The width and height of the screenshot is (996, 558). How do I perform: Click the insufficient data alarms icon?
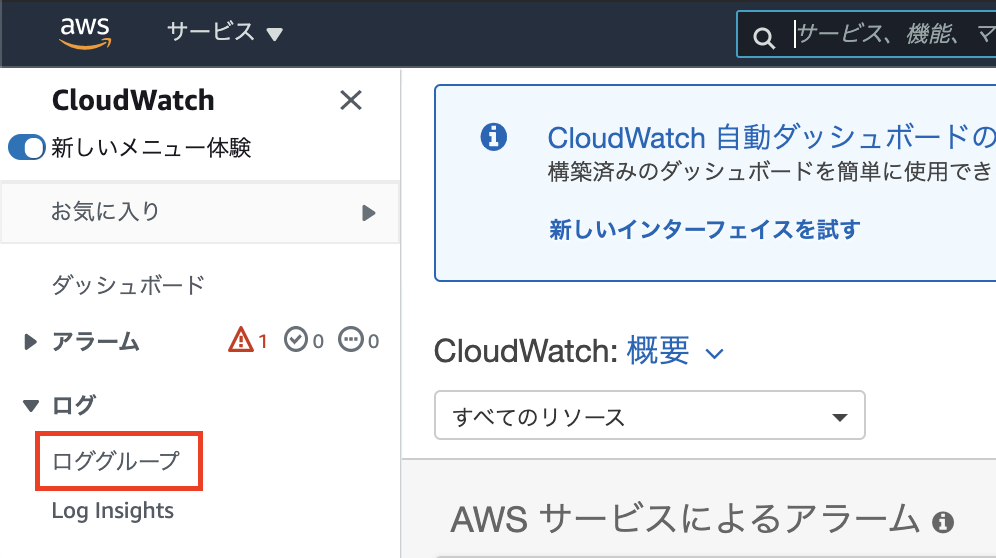click(351, 339)
